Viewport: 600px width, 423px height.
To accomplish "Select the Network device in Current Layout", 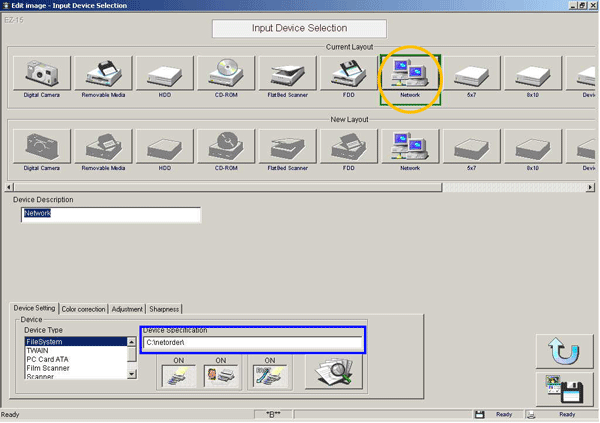I will (410, 77).
